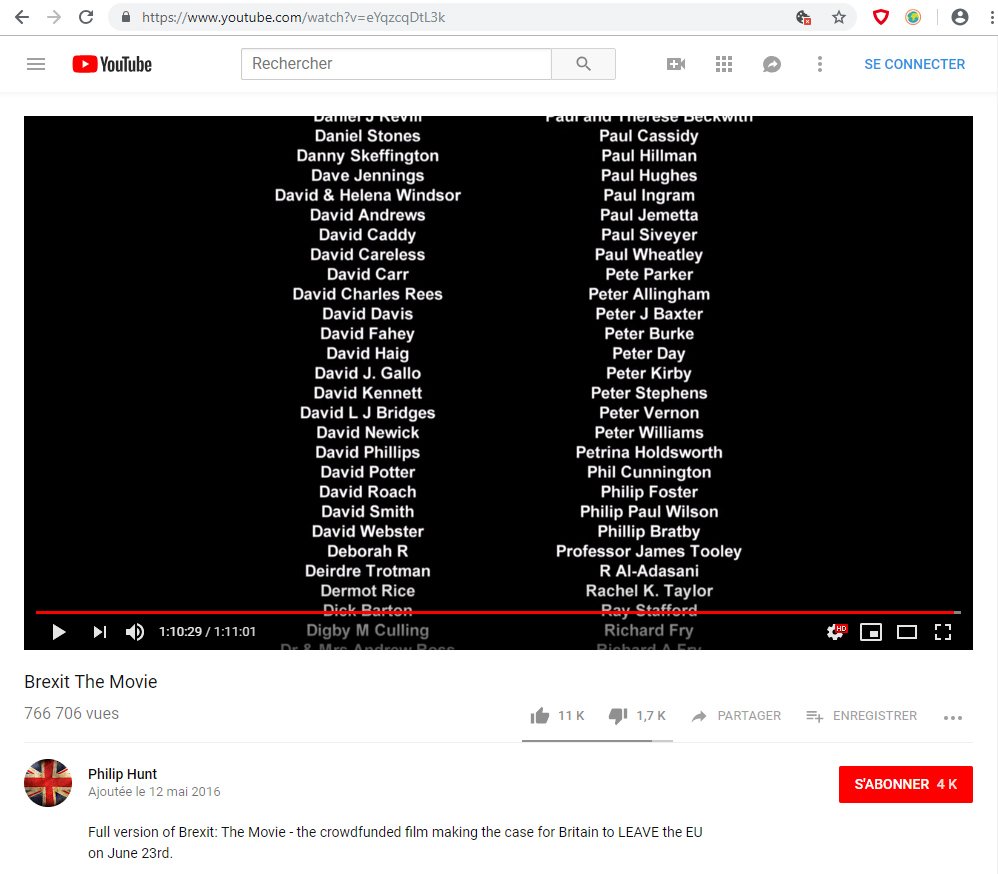Screen dimensions: 998x874
Task: Reload the YouTube page
Action: click(x=86, y=17)
